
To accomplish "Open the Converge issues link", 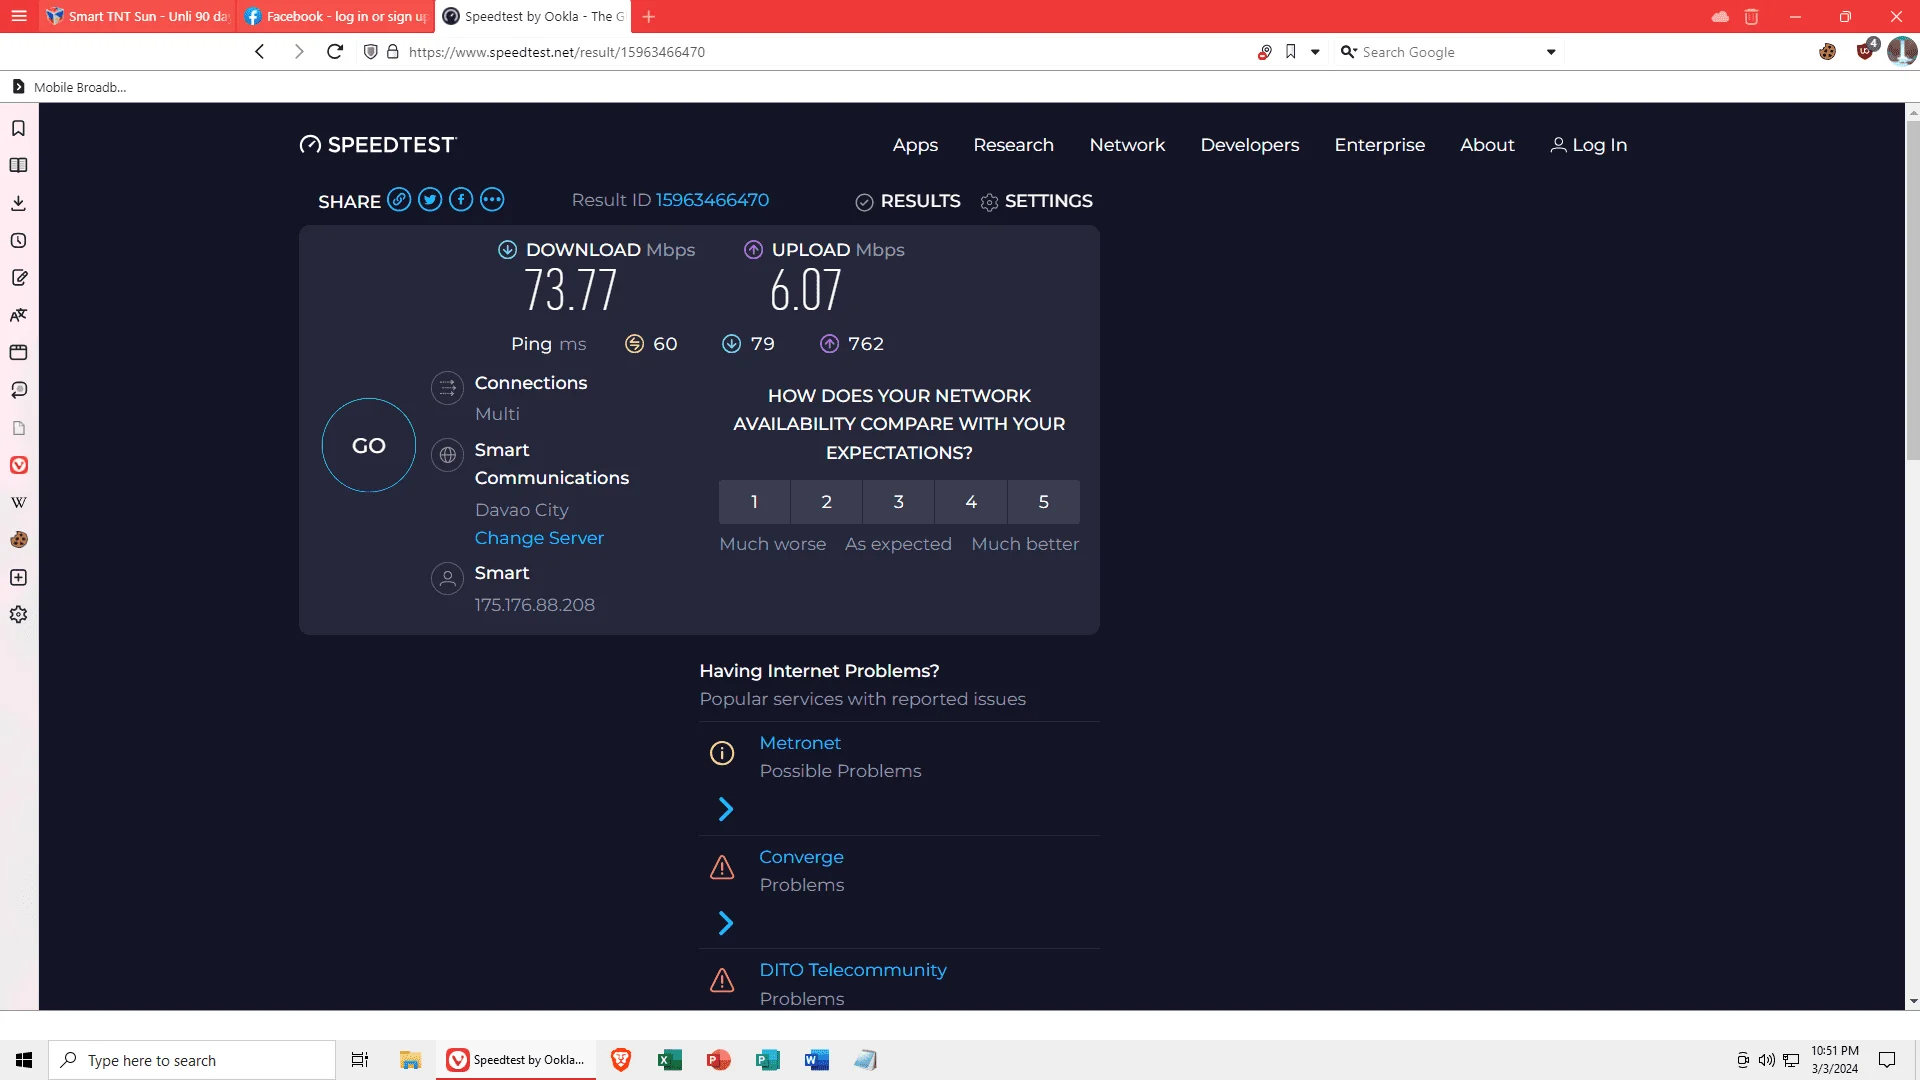I will (801, 857).
